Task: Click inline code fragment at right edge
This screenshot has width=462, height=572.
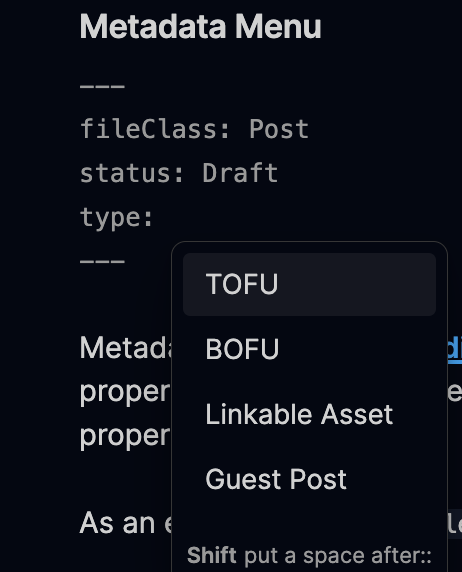Action: (x=455, y=524)
